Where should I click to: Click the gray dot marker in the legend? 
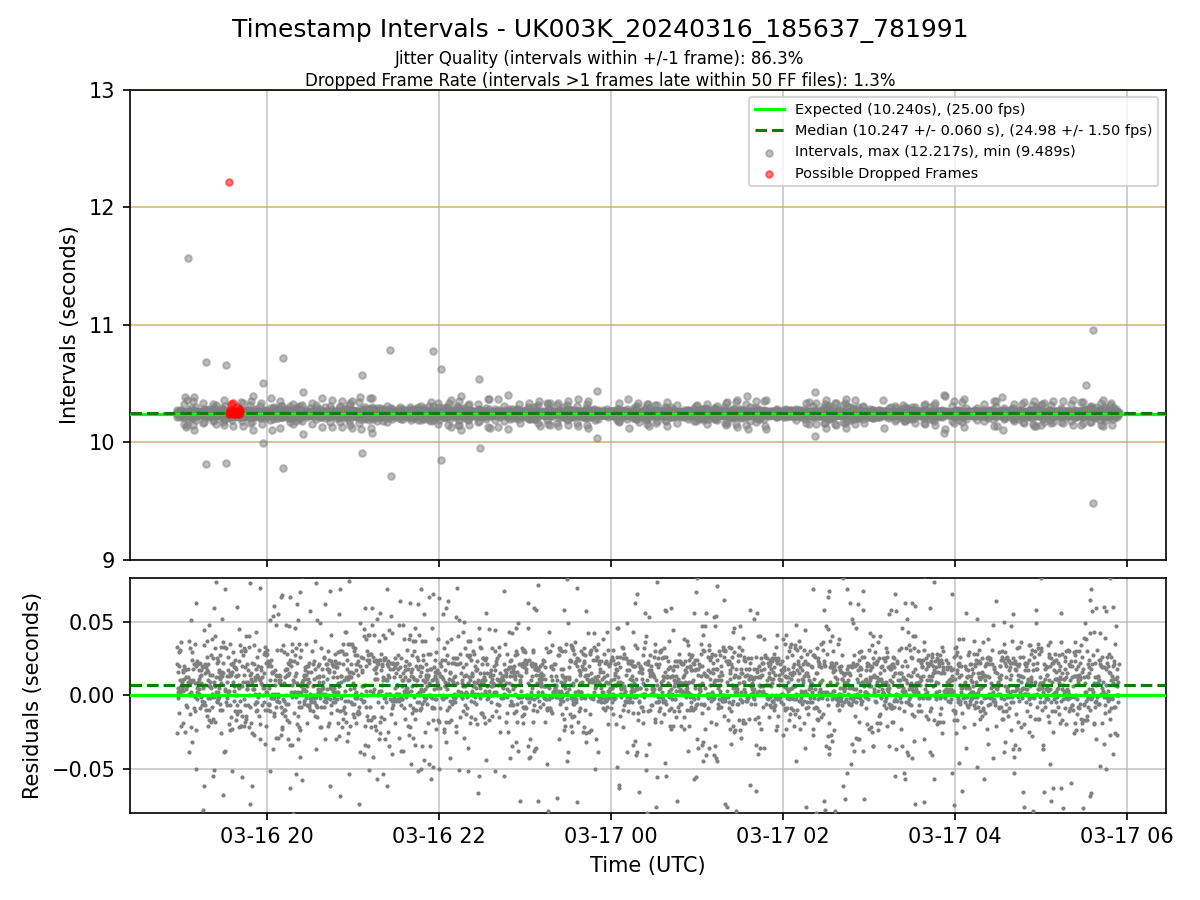pyautogui.click(x=769, y=153)
